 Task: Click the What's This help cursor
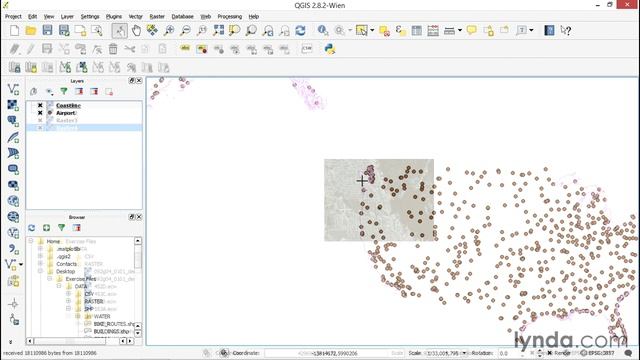point(566,30)
